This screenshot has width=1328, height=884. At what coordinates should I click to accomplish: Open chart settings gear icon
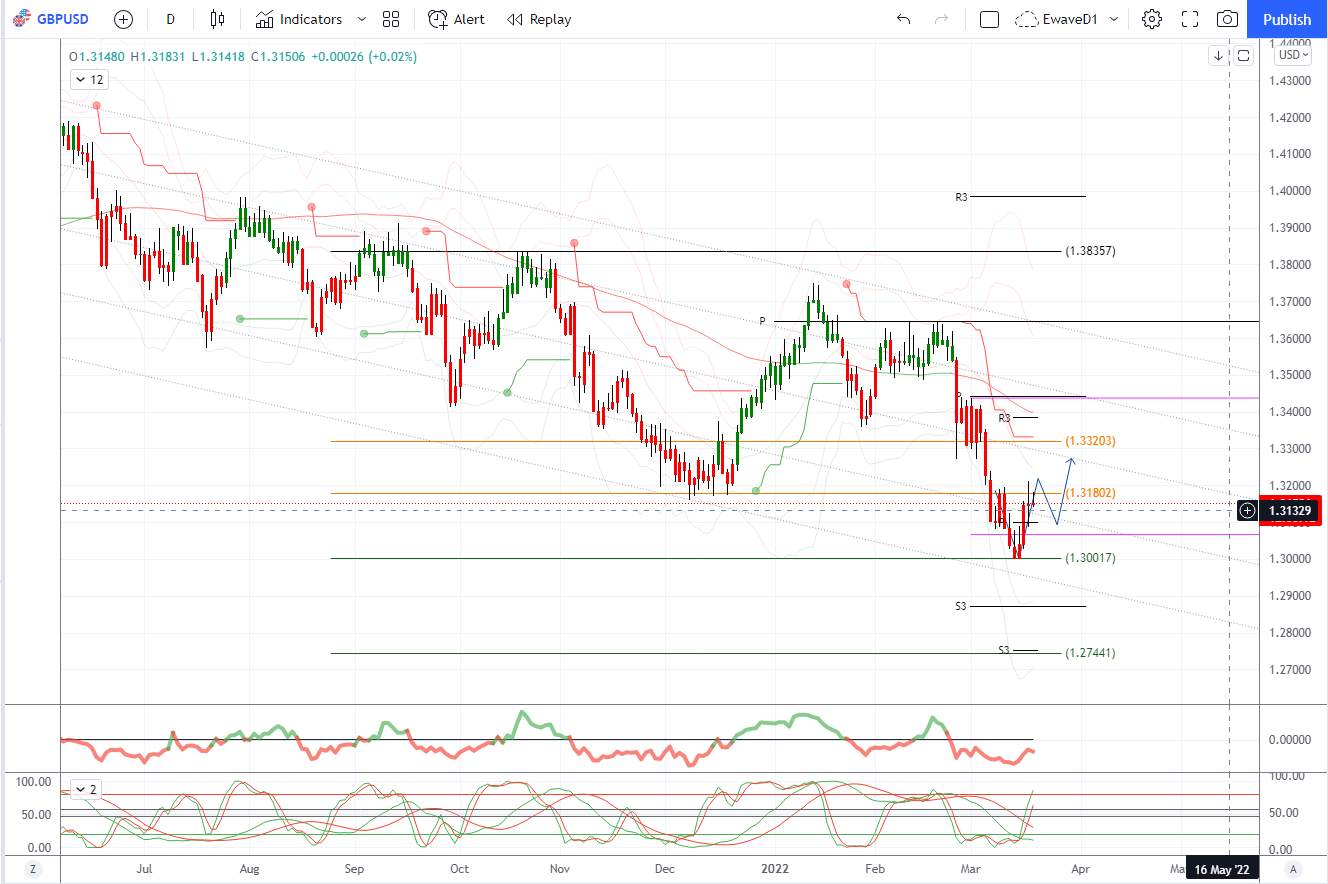point(1152,19)
